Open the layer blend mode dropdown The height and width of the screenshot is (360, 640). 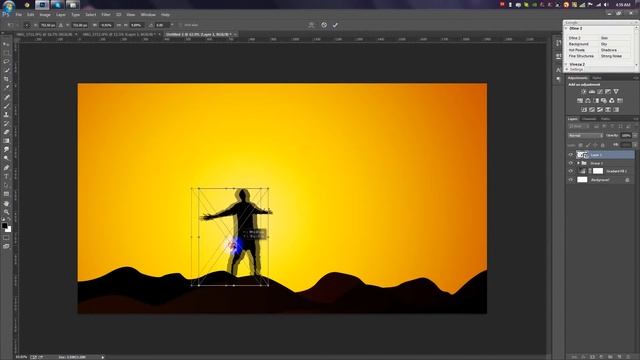click(x=585, y=136)
